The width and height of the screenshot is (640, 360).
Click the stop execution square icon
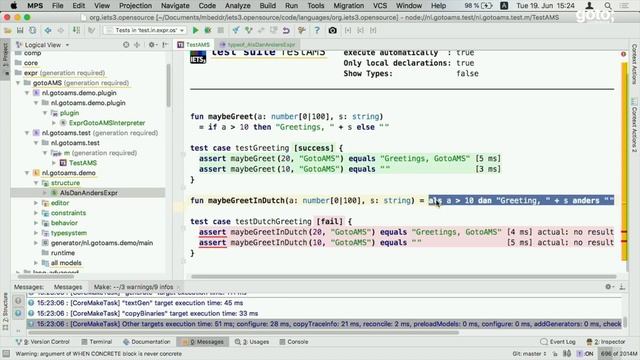(x=220, y=31)
